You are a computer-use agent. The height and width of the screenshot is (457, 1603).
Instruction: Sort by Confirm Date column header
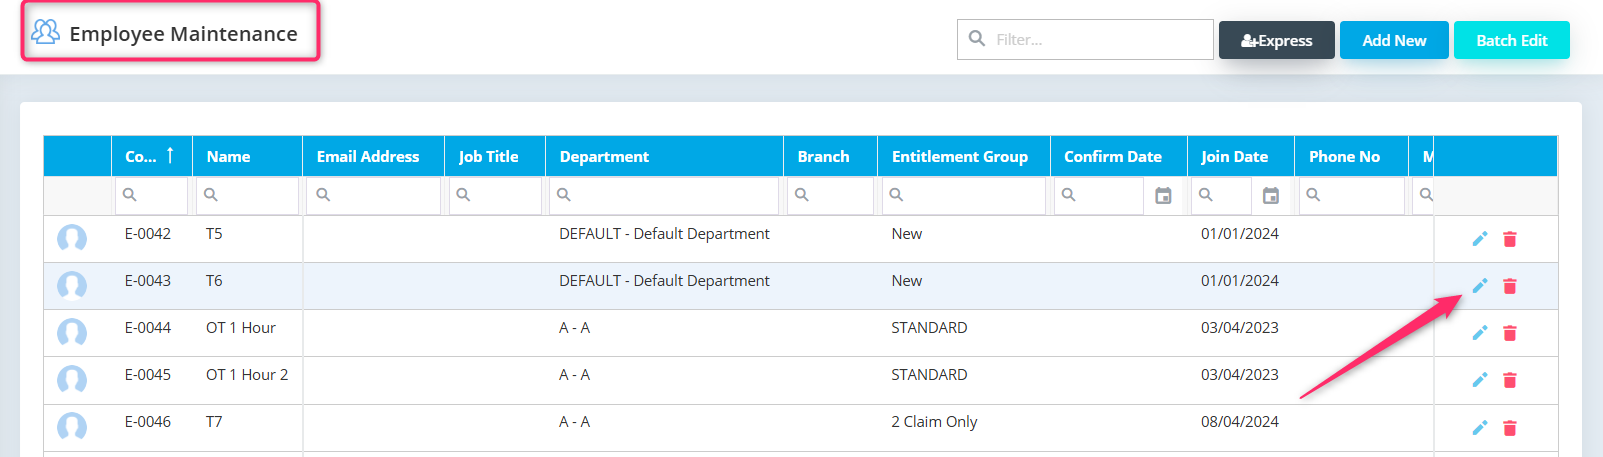(x=1119, y=156)
